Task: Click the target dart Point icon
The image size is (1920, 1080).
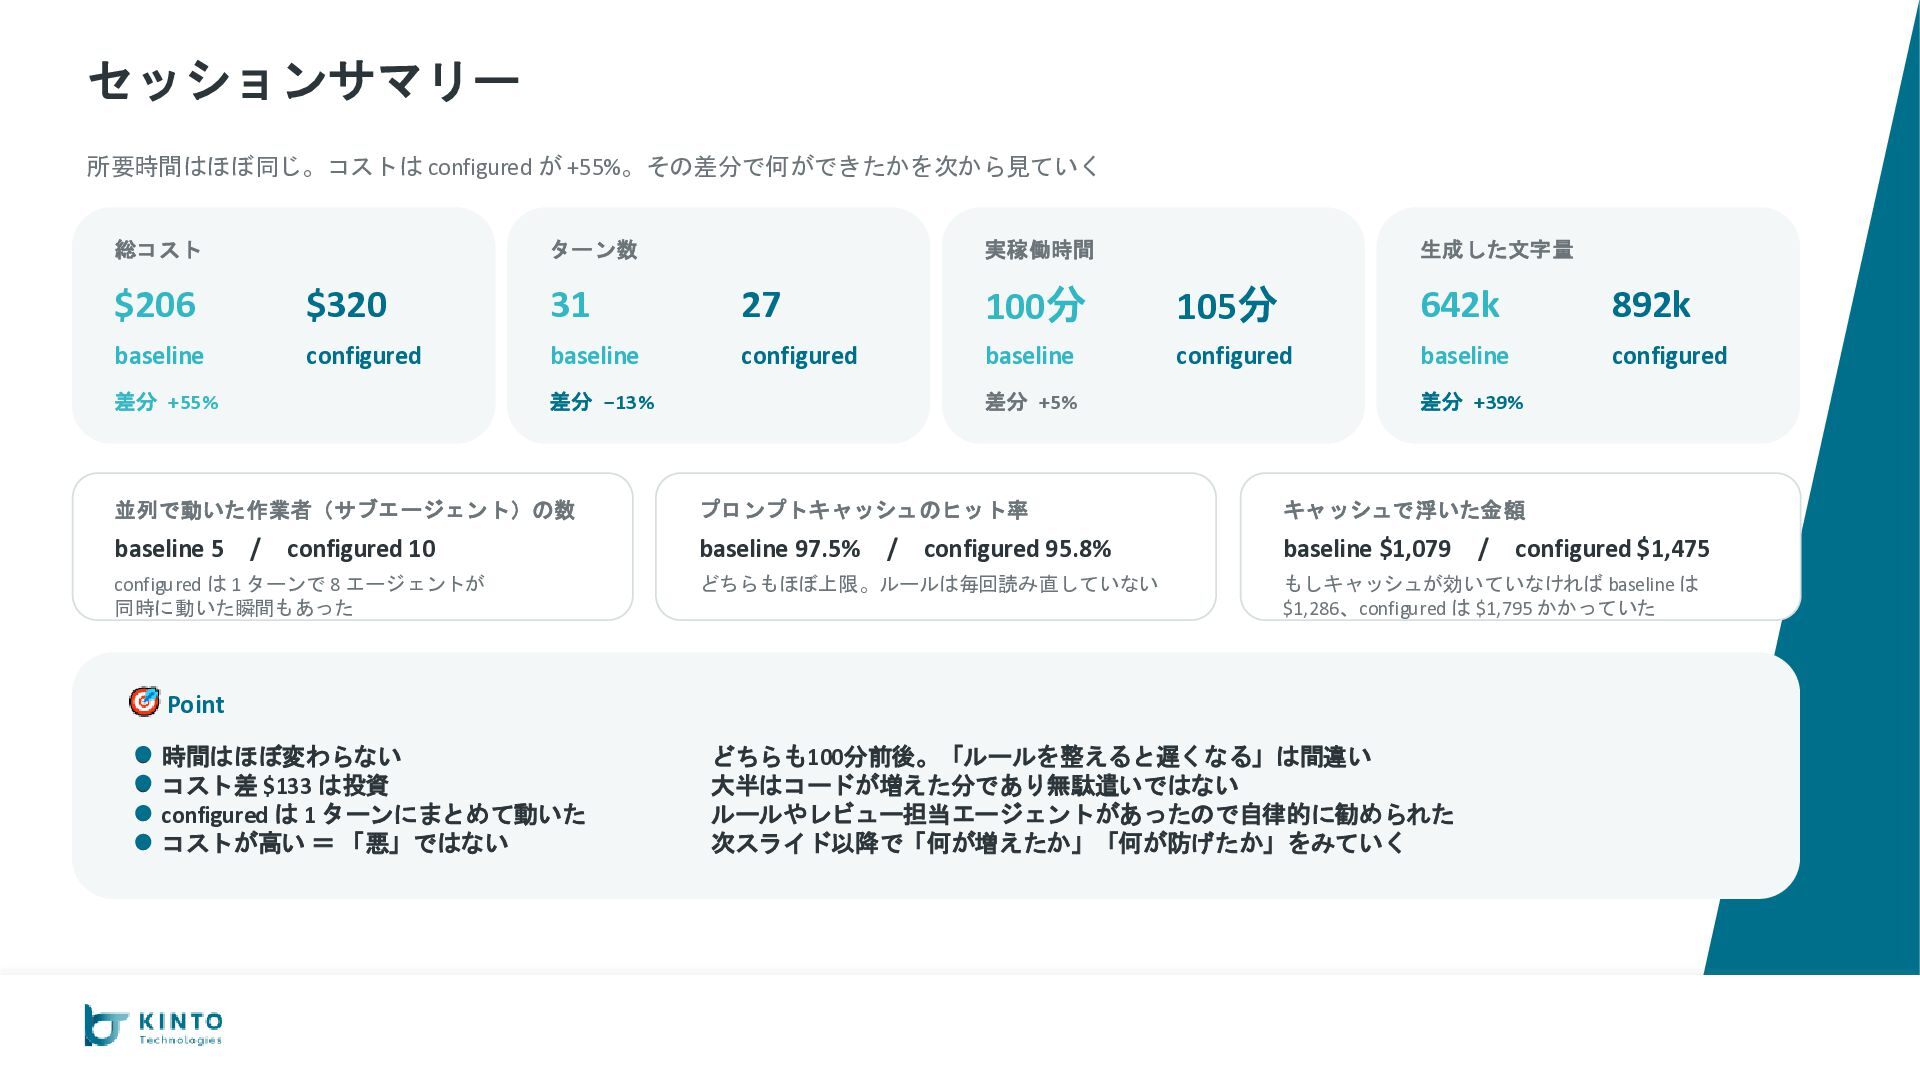Action: [x=144, y=702]
